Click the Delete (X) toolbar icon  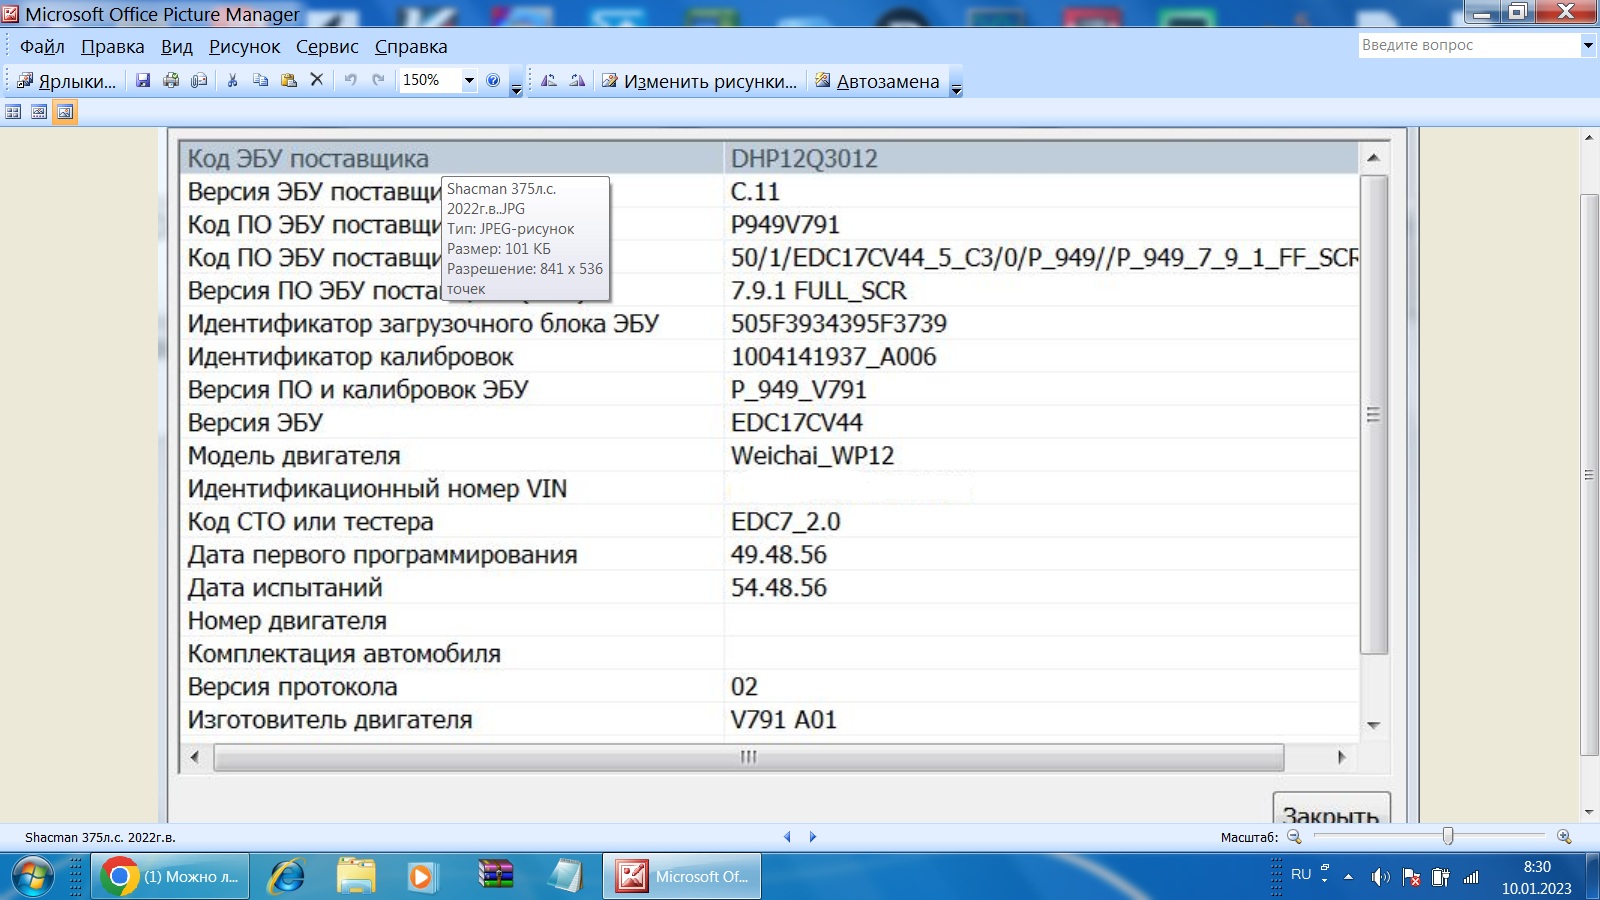[317, 80]
